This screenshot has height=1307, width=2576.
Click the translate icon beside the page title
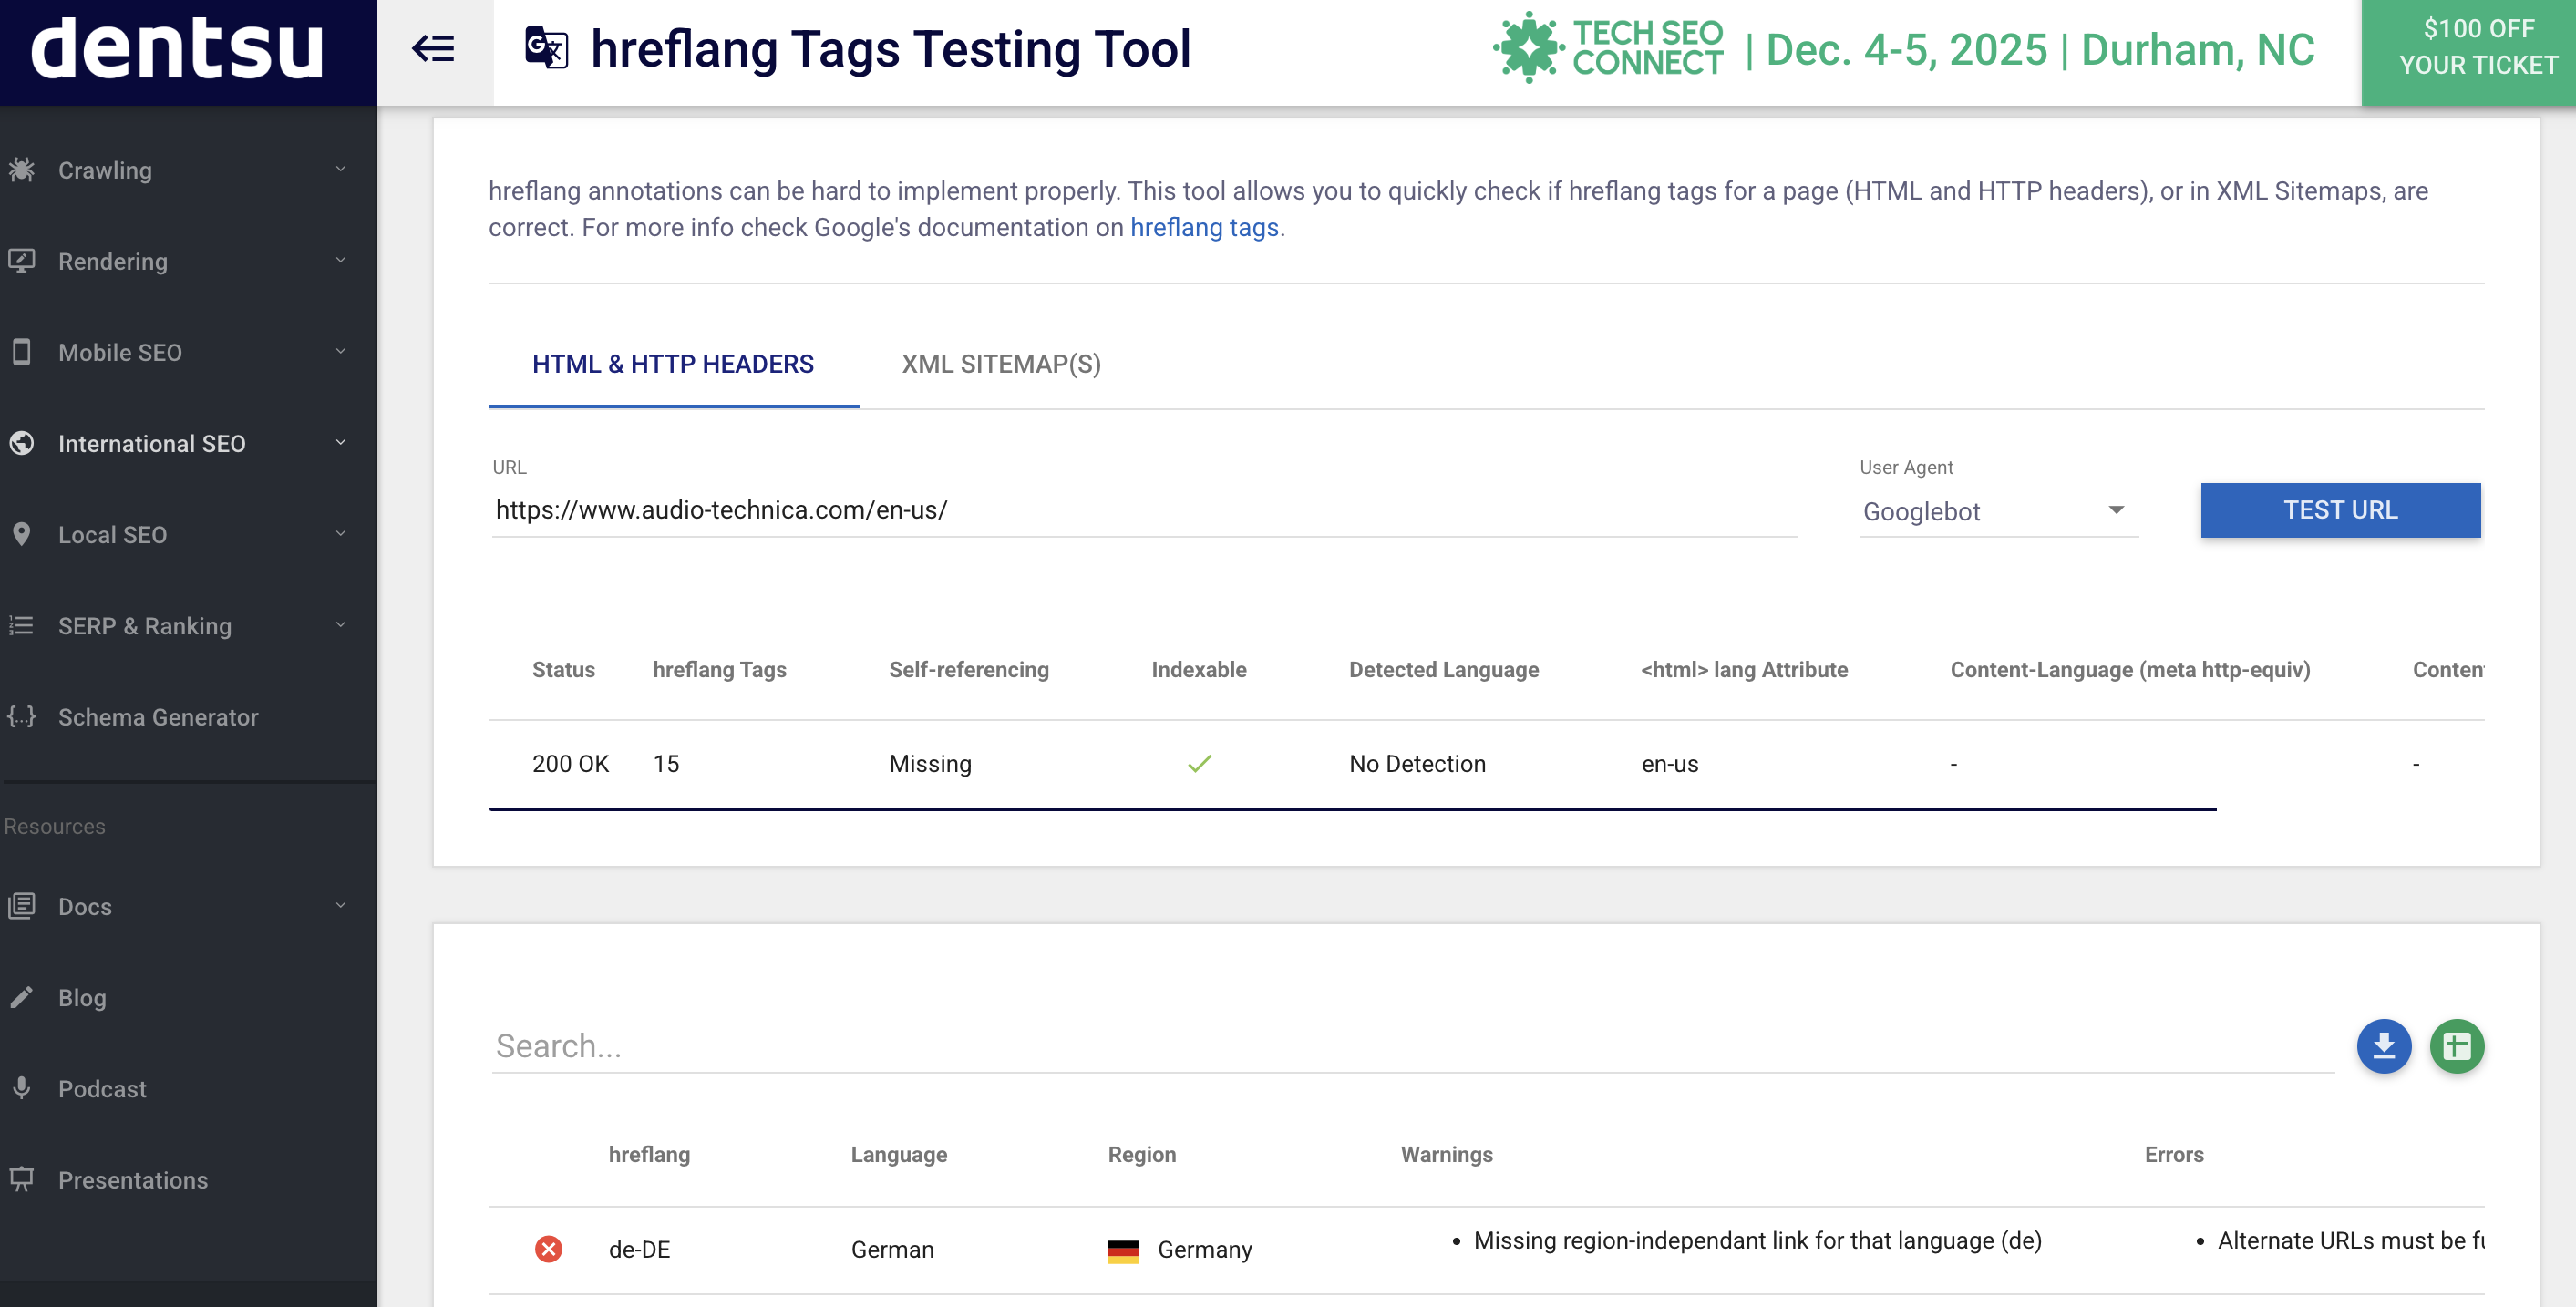(x=547, y=48)
